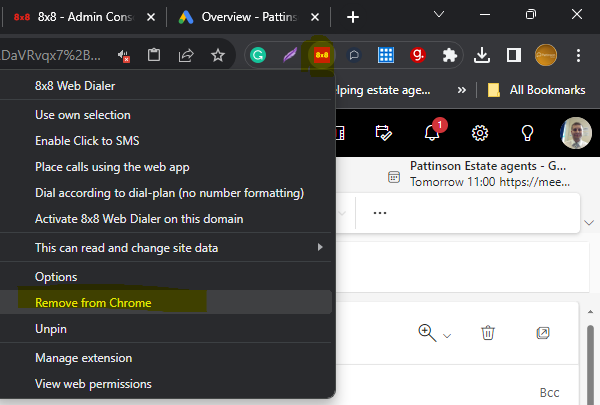Click the zoom magnifier icon
The width and height of the screenshot is (600, 405).
427,333
